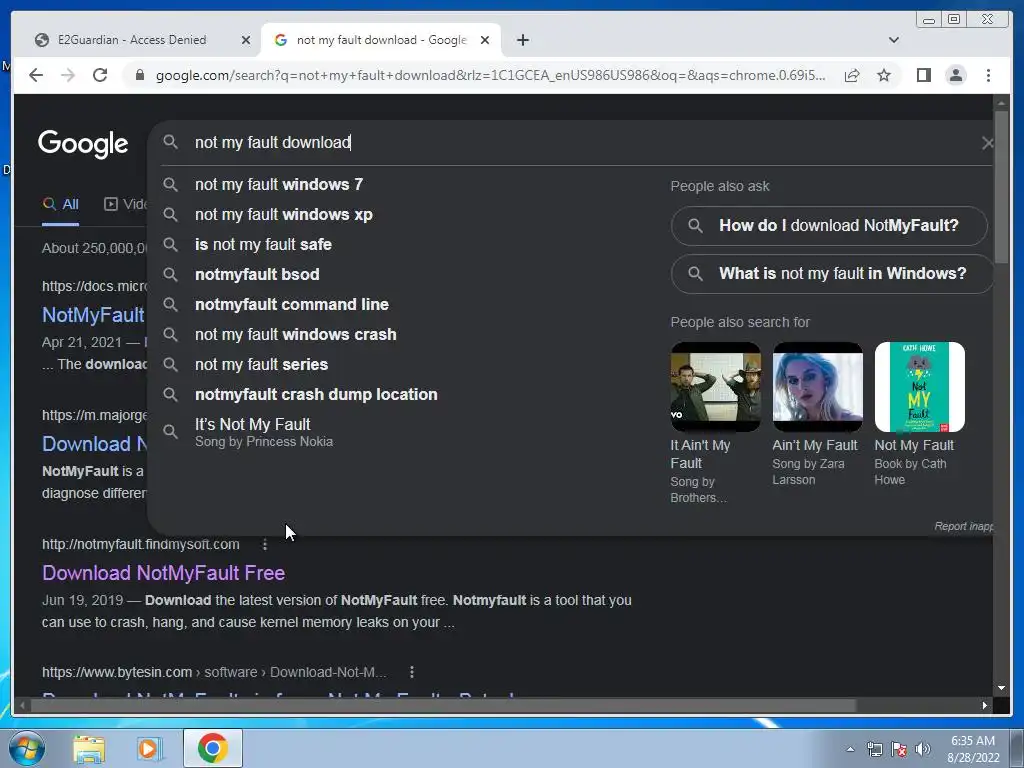Click the horizontal scrollbar left arrow

(x=23, y=705)
